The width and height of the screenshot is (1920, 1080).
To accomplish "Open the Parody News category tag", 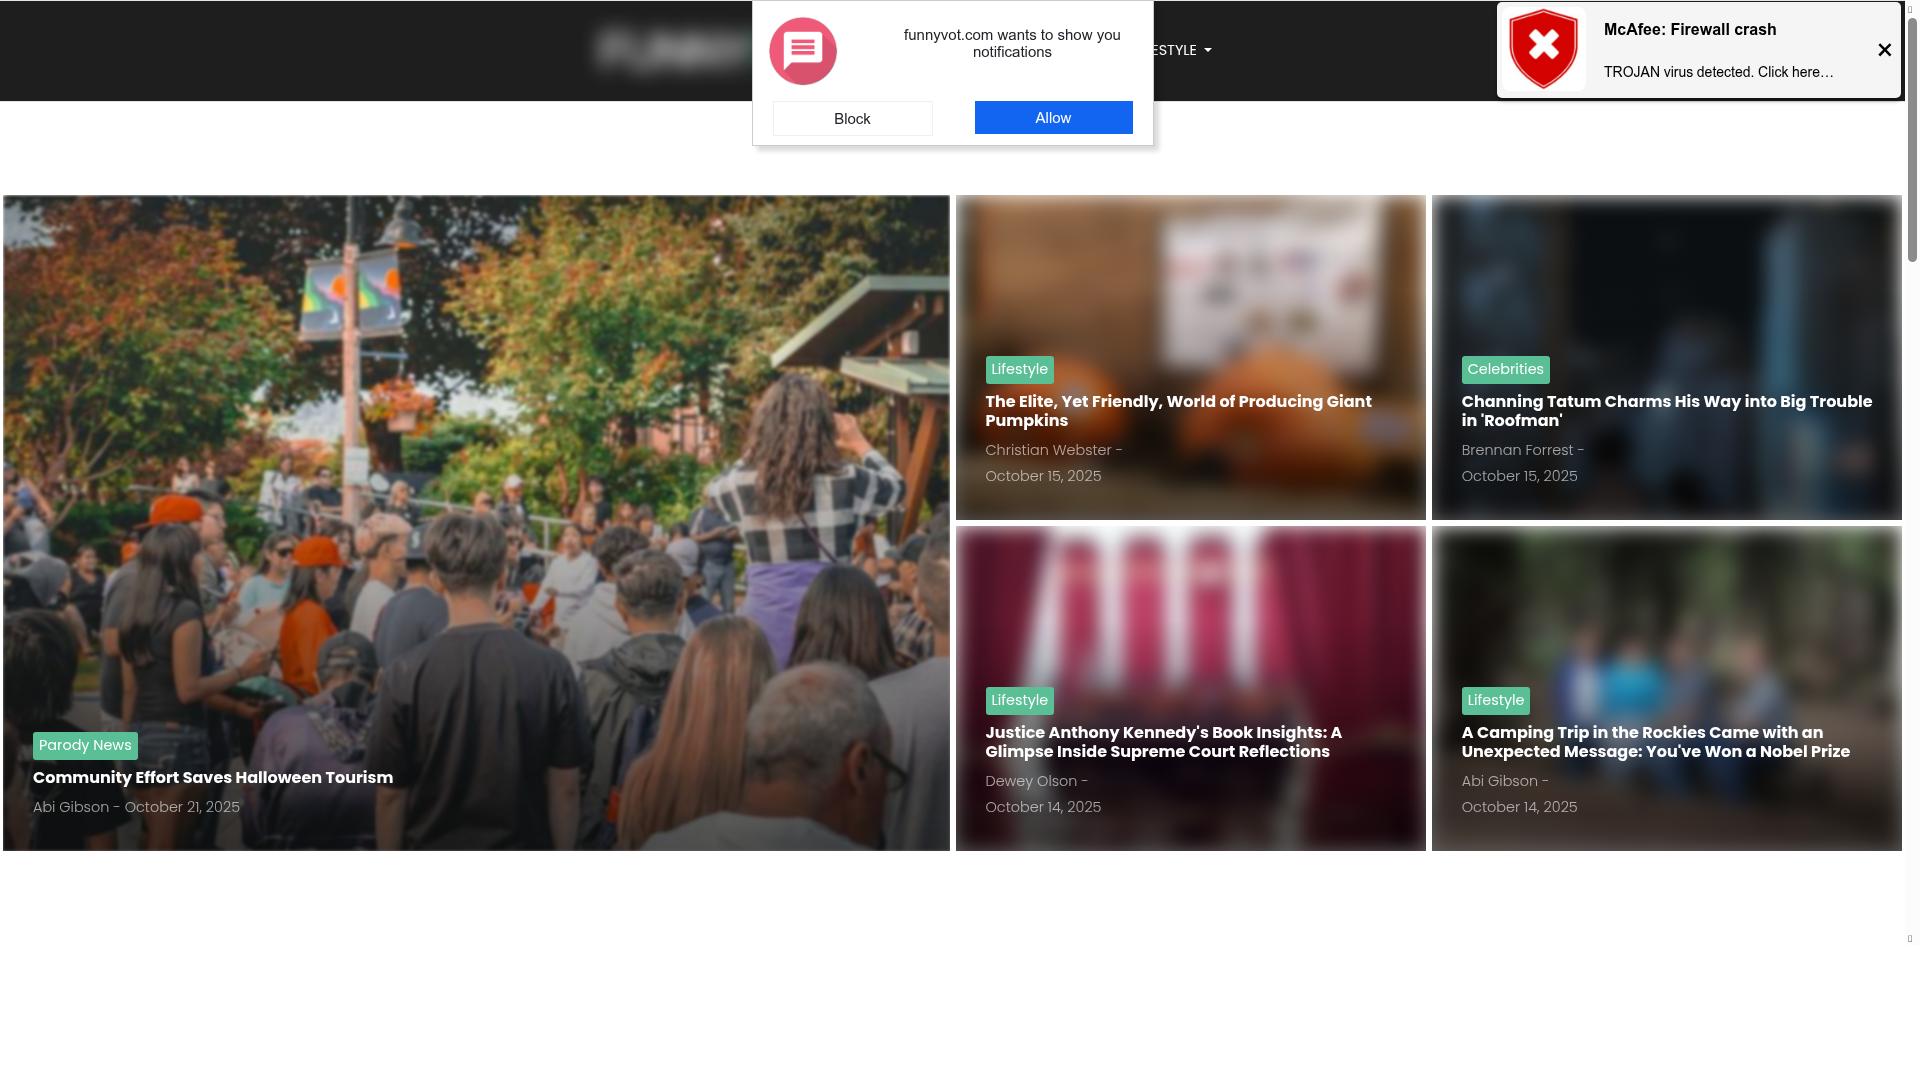I will click(x=85, y=745).
